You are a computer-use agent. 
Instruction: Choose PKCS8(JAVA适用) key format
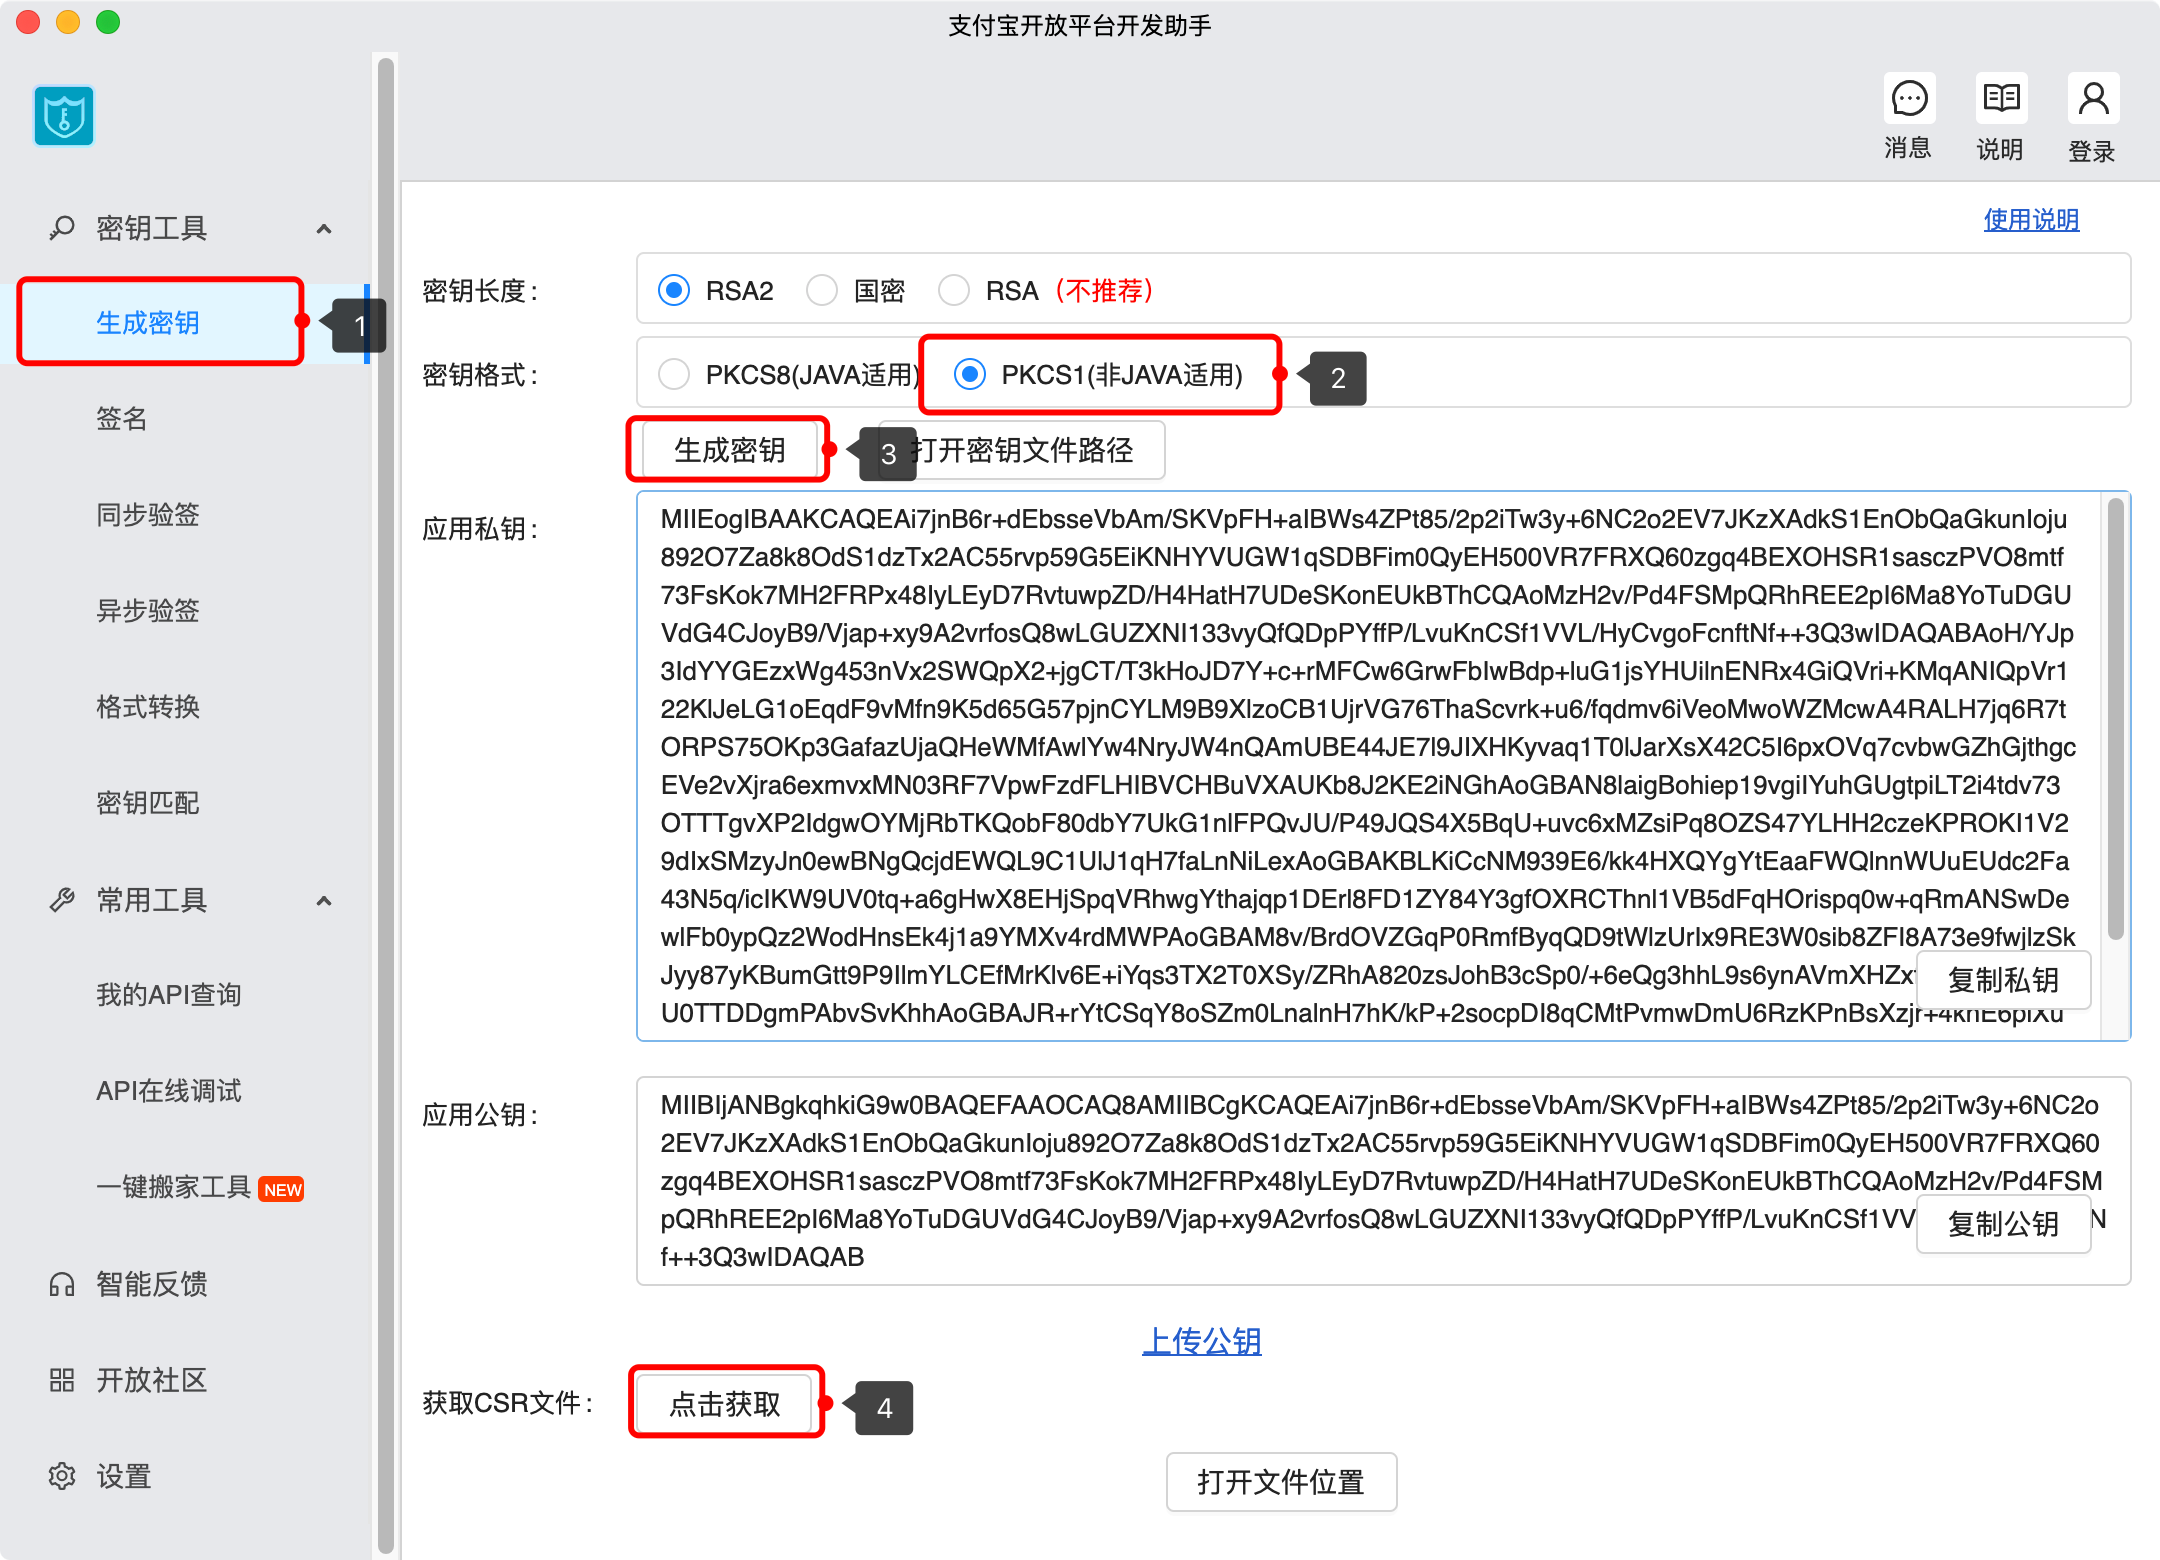coord(674,375)
